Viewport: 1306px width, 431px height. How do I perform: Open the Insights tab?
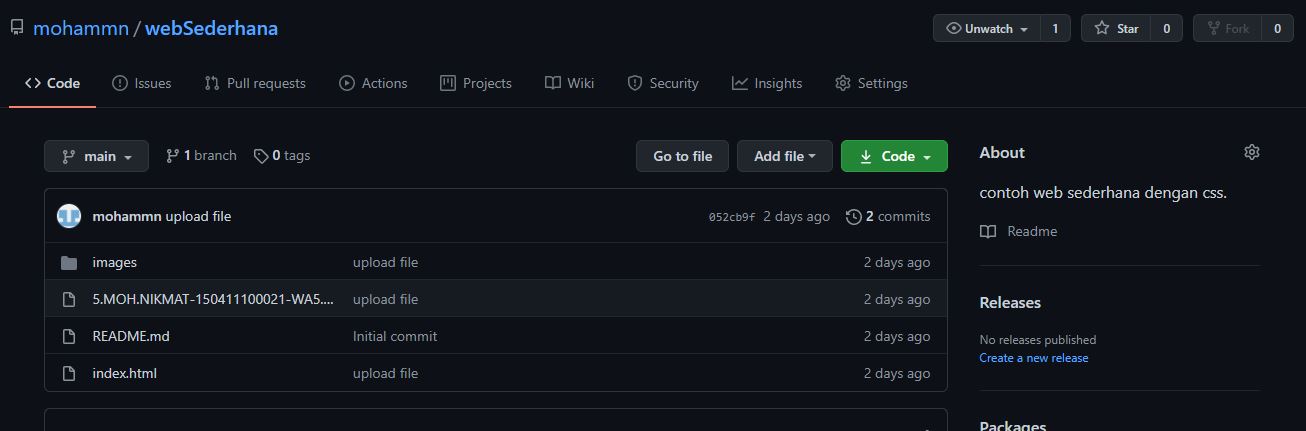767,83
